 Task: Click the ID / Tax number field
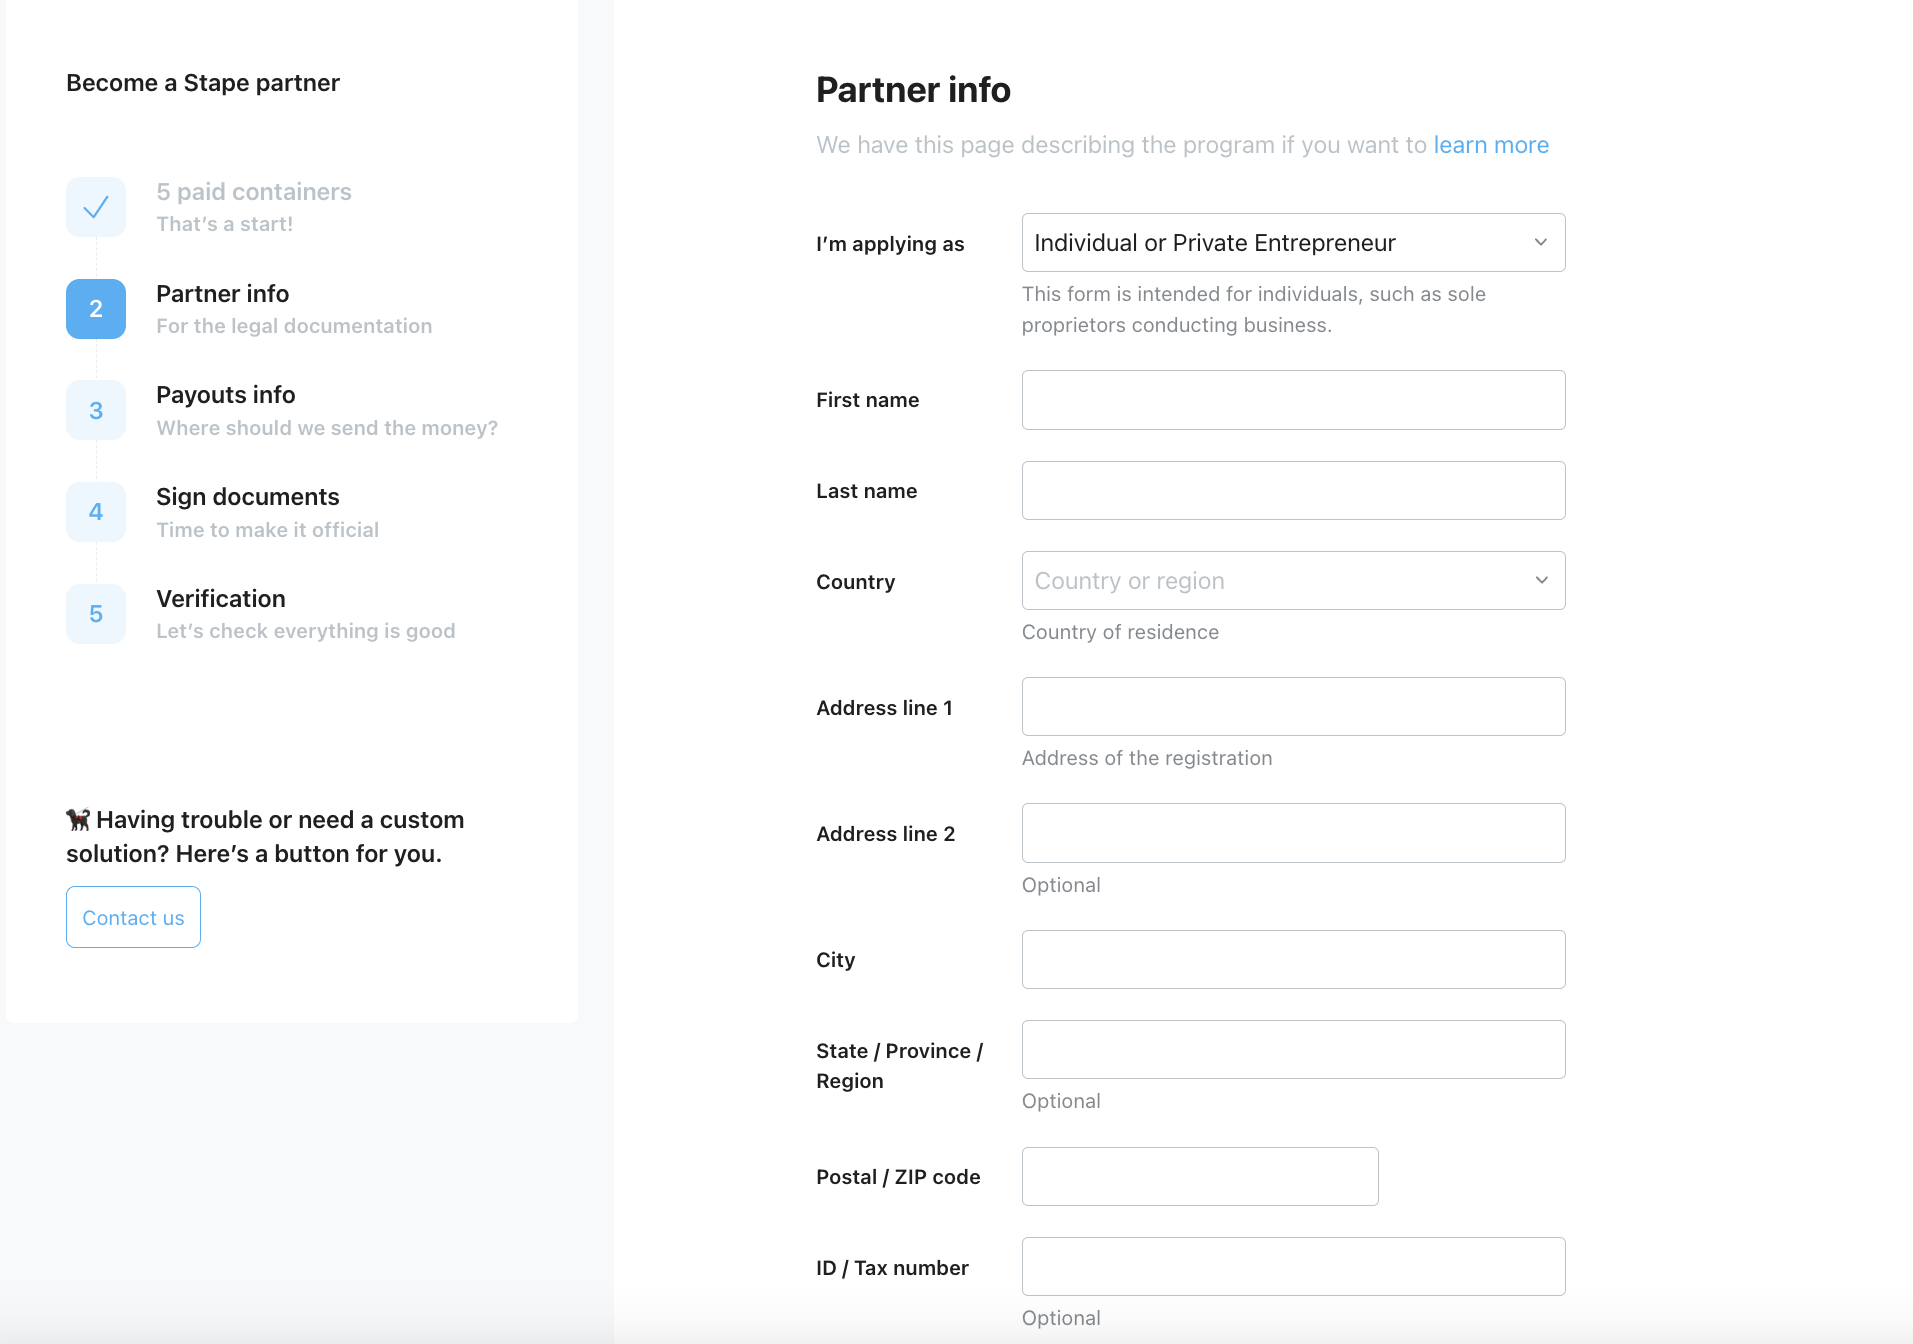pyautogui.click(x=1292, y=1266)
